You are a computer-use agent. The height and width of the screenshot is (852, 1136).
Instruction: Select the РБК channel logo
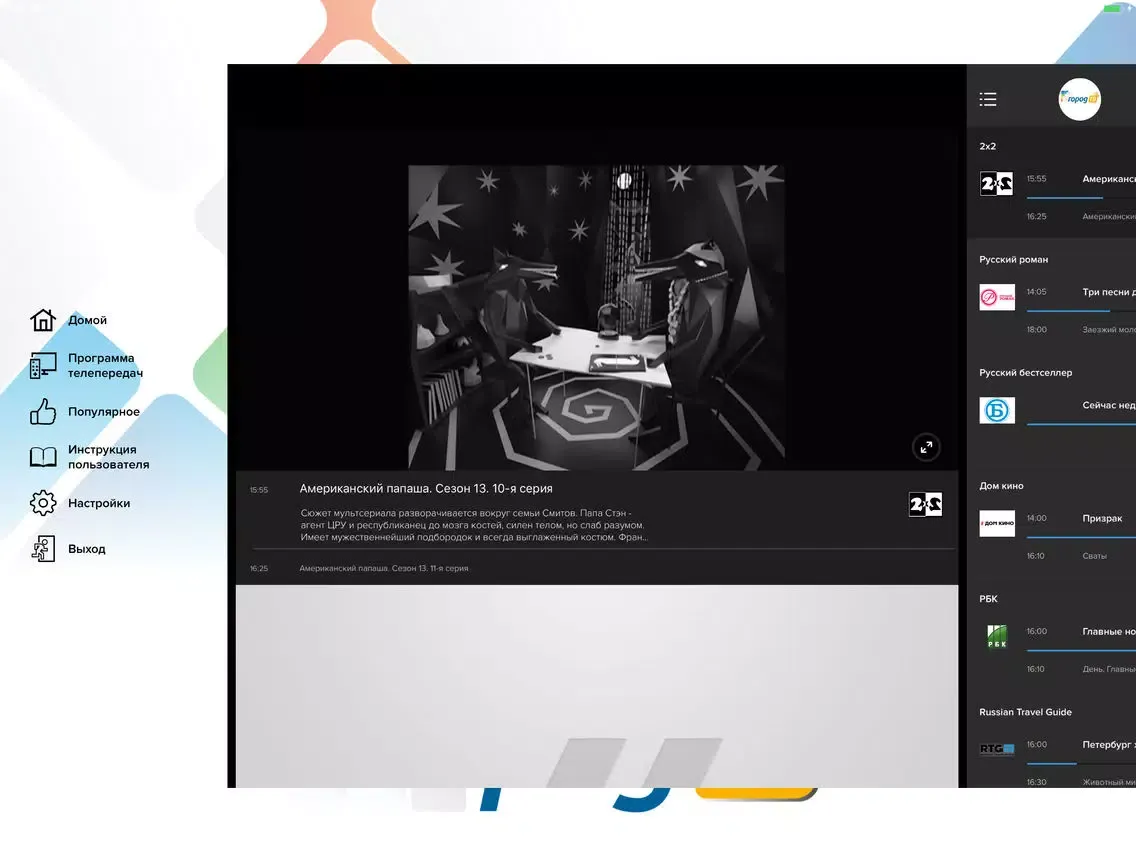tap(997, 636)
